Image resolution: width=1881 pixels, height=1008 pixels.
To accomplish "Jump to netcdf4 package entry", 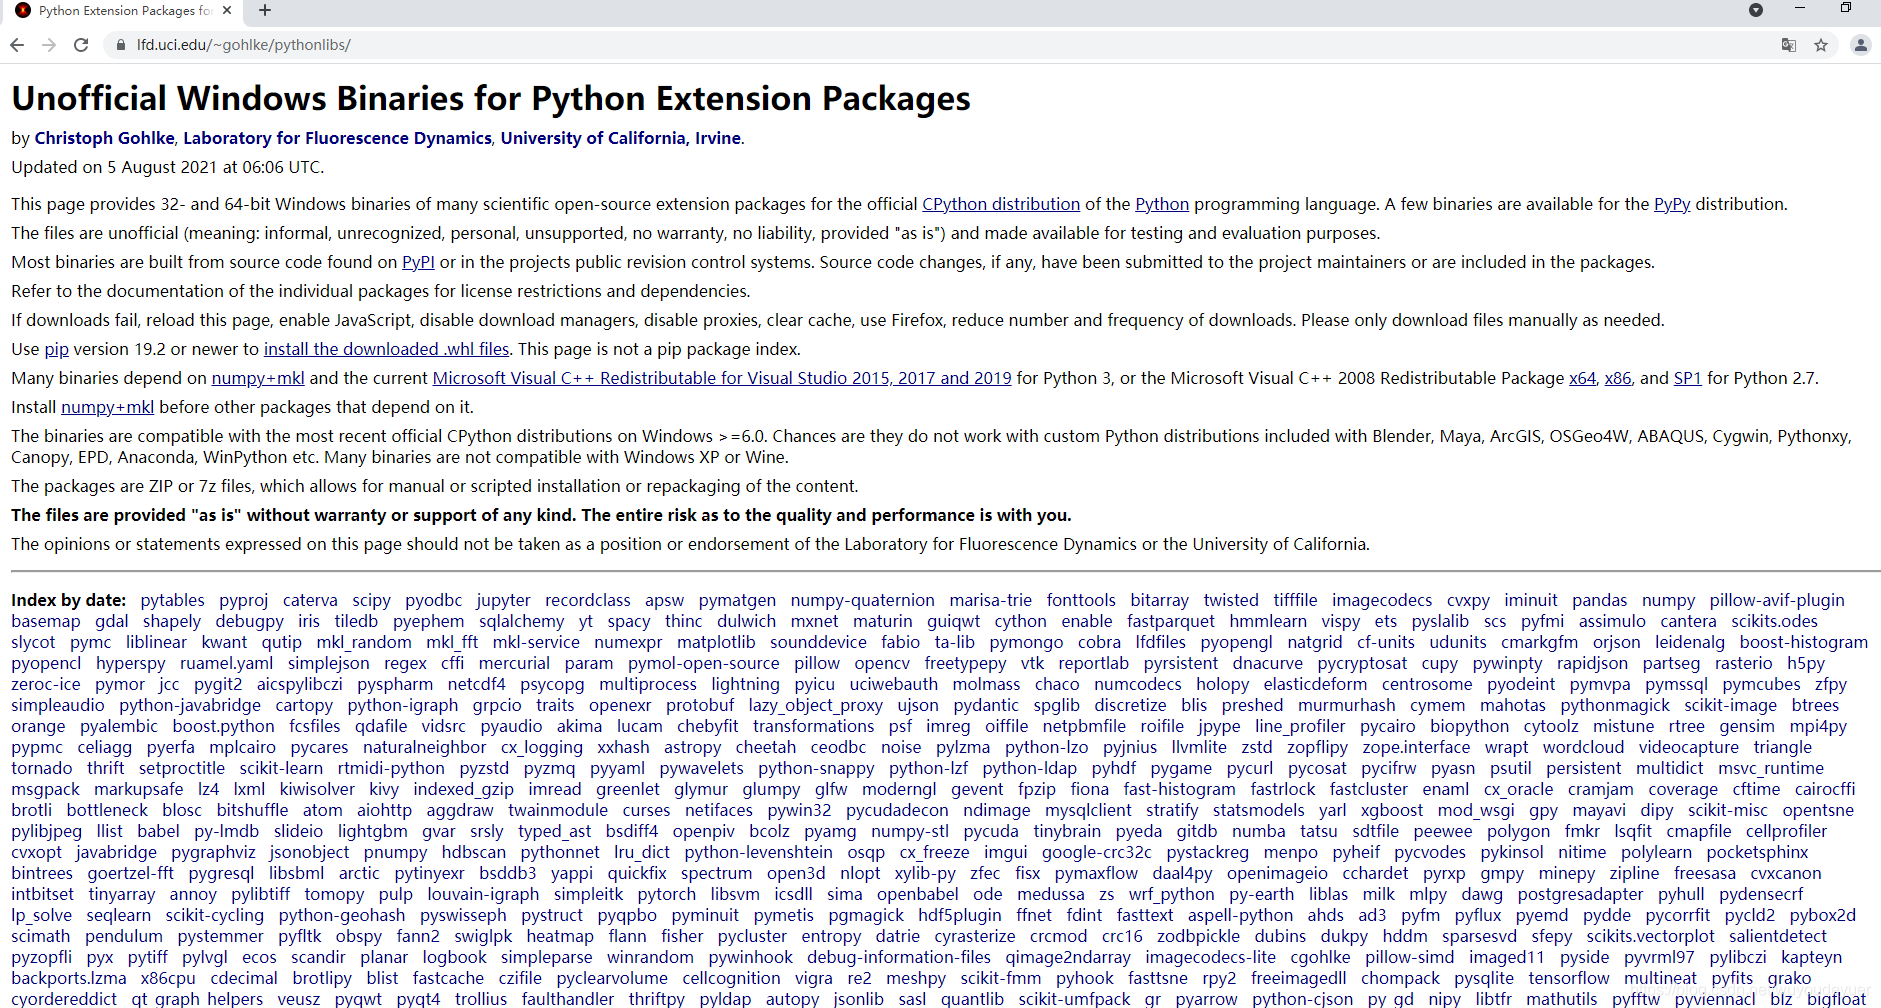I will (x=476, y=684).
